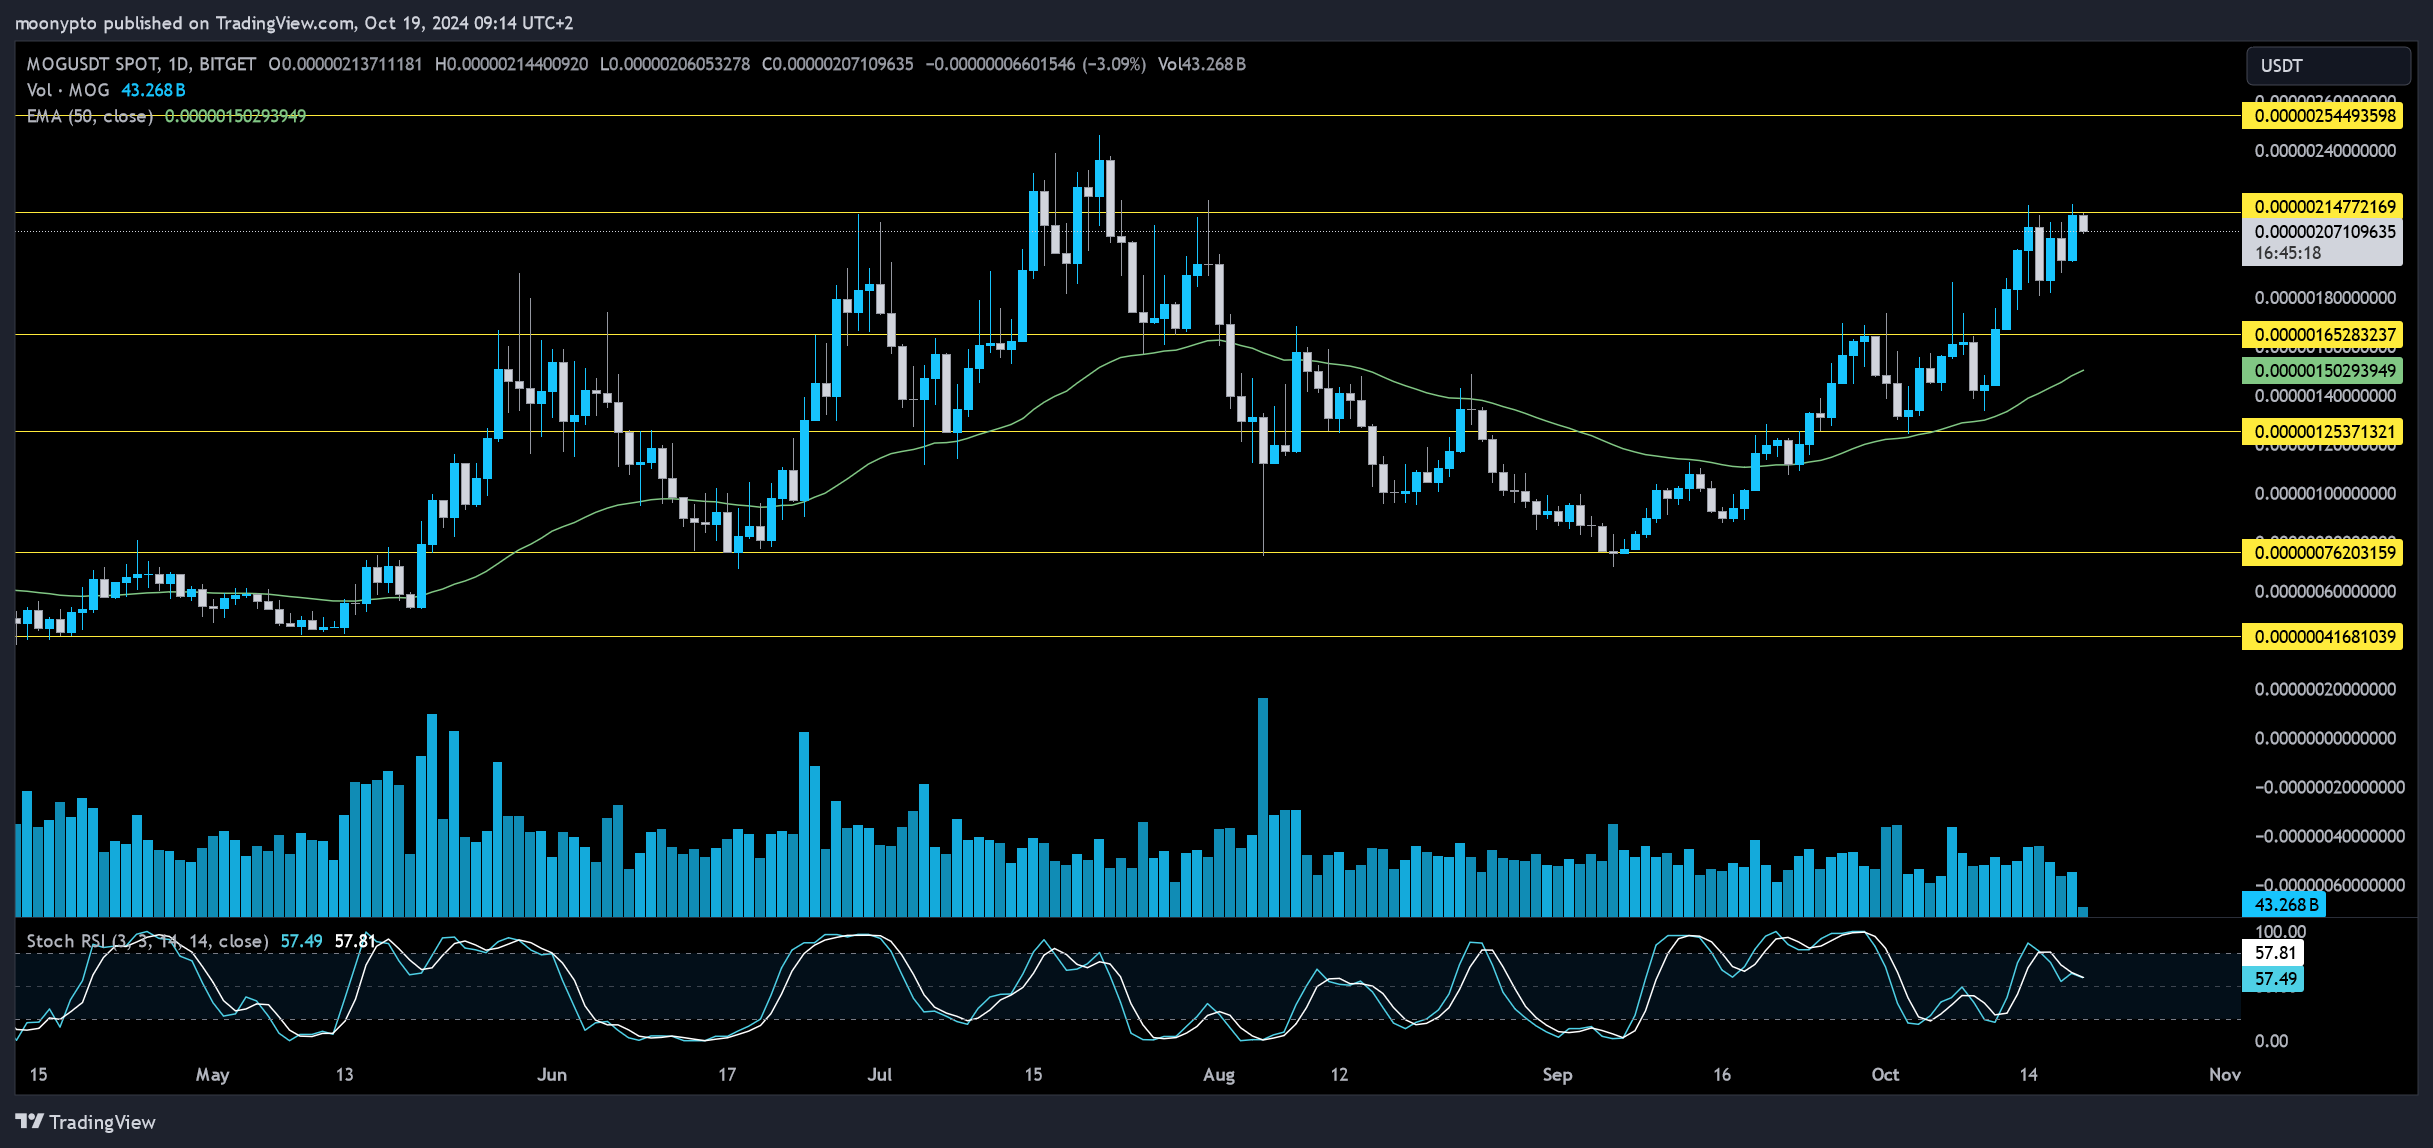Select the EMA (50, close) indicator label
Screen dimensions: 2433x1148
[90, 116]
